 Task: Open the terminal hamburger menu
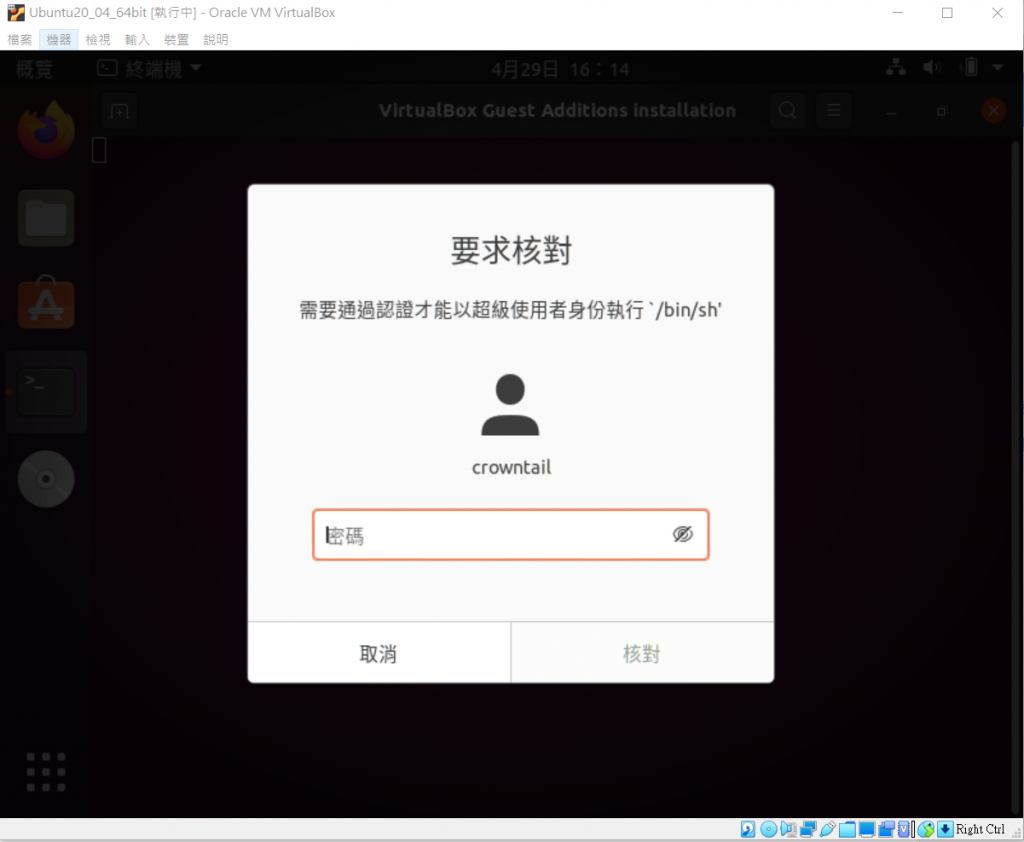click(834, 110)
